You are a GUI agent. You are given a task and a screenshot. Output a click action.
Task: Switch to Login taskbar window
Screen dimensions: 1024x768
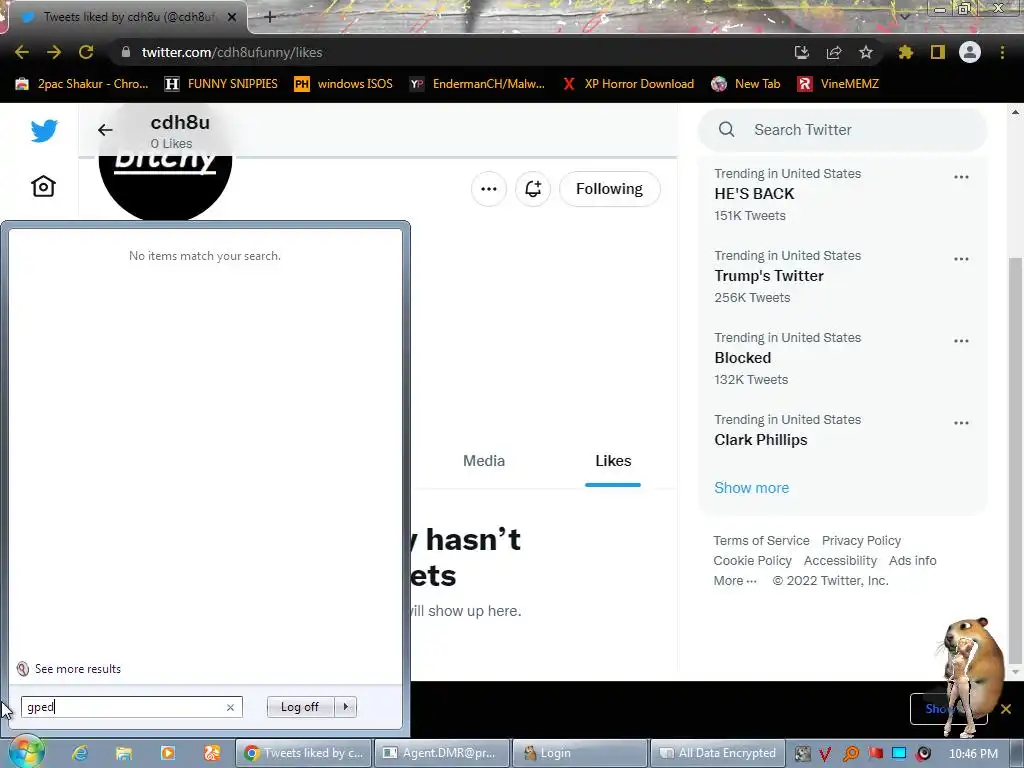(x=579, y=753)
